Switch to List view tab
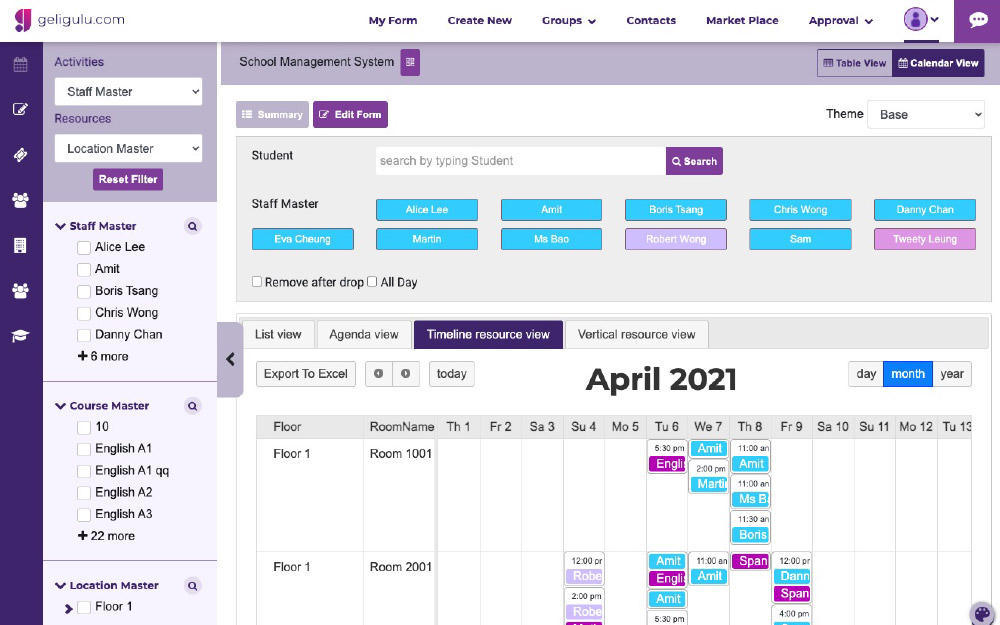1000x625 pixels. point(278,334)
